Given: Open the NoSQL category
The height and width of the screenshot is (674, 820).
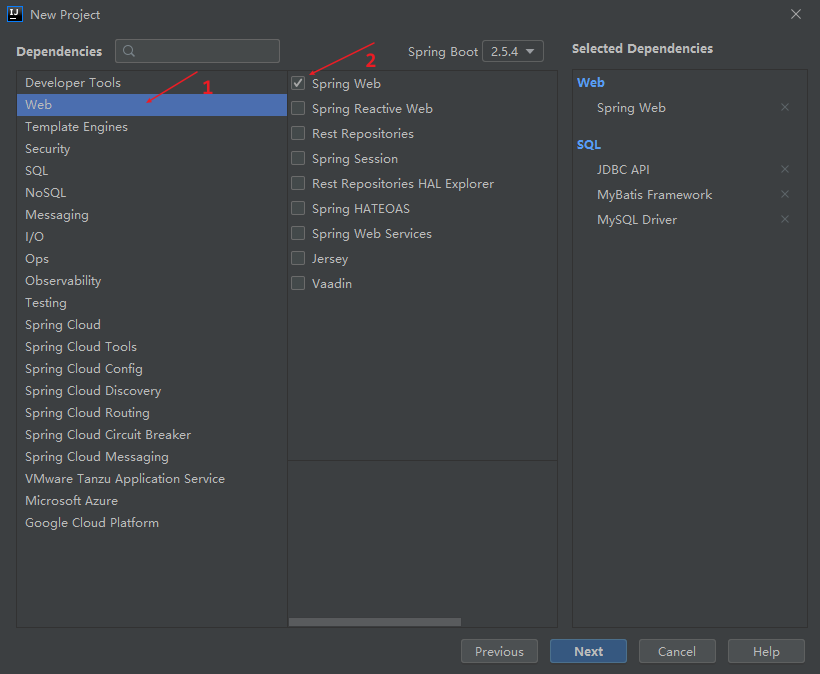Looking at the screenshot, I should coord(152,192).
